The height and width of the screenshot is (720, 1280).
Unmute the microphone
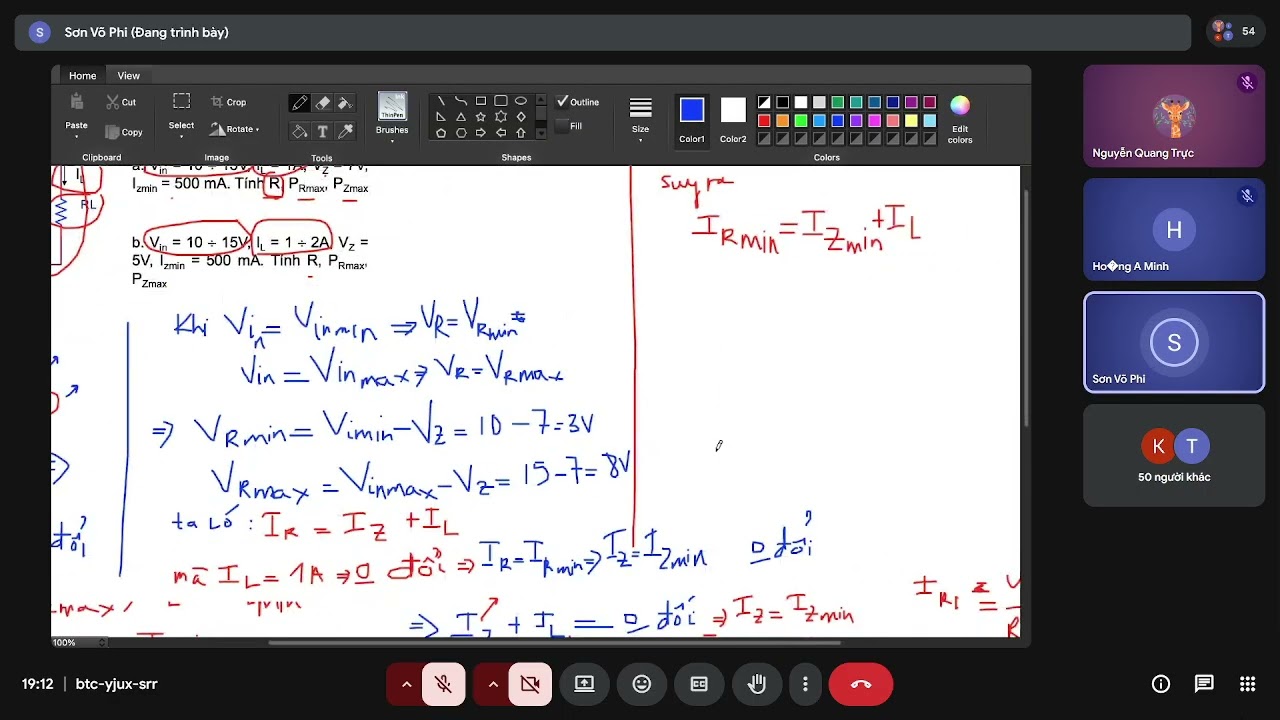[x=444, y=684]
